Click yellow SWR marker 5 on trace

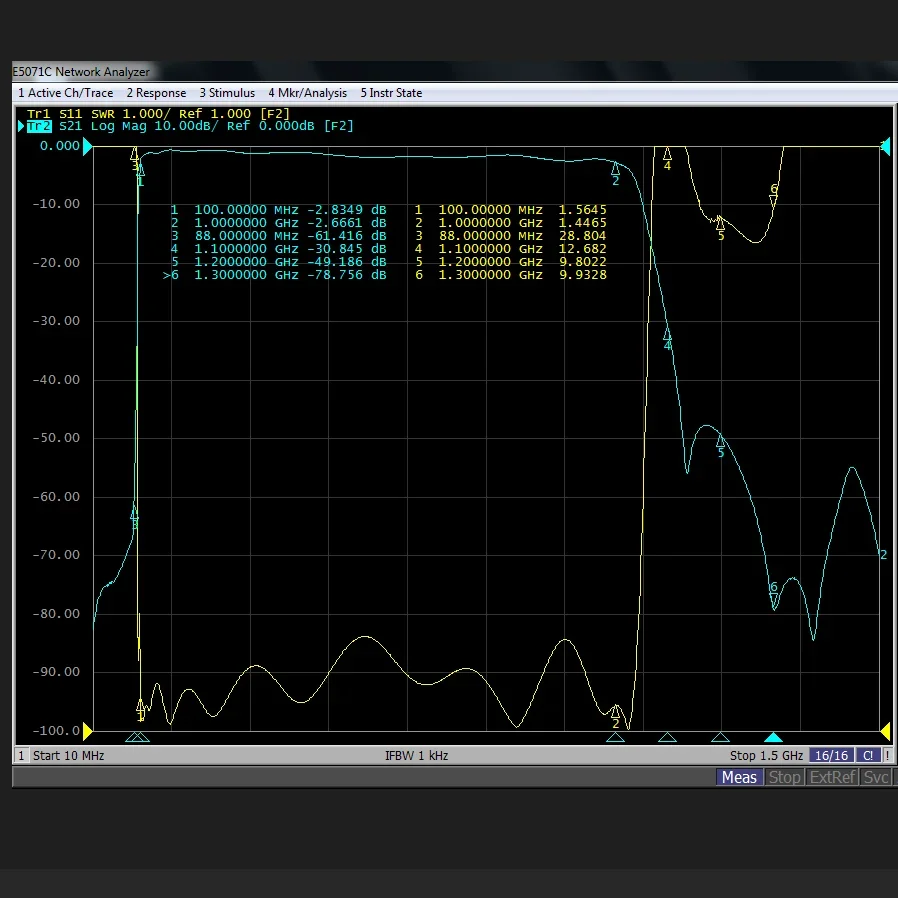tap(720, 229)
